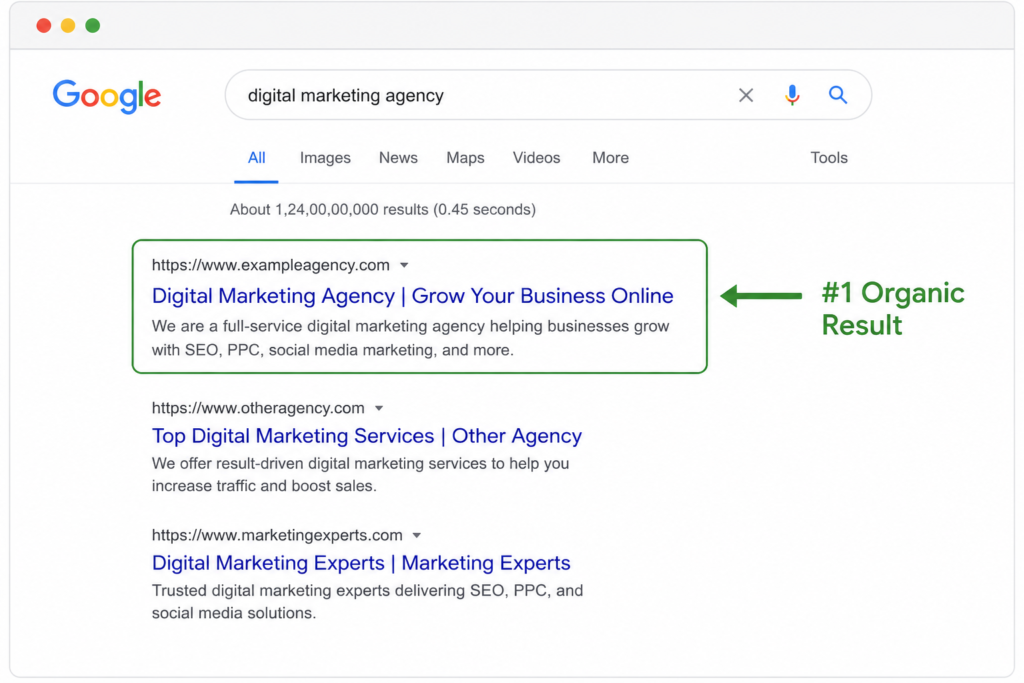Click the search box containing 'digital marketing agency'

pyautogui.click(x=548, y=95)
